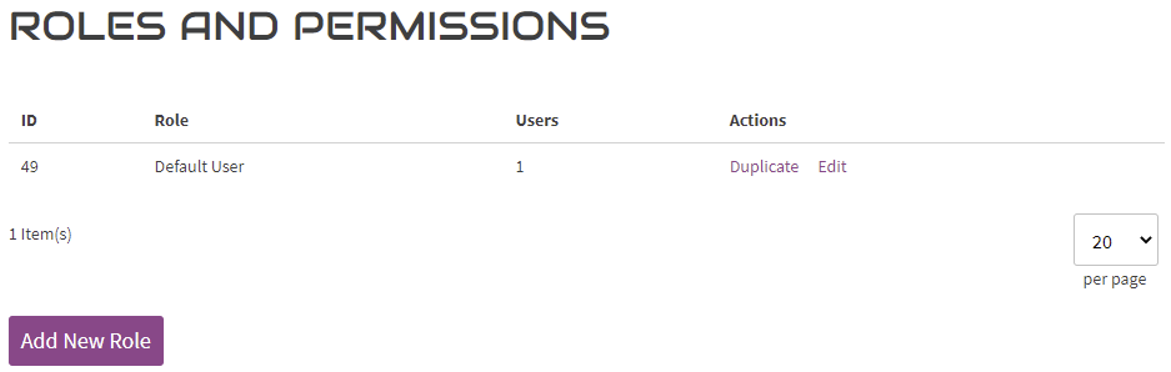Screen dimensions: 1171x372
Task: Click the Duplicate link for Default User
Action: point(764,167)
